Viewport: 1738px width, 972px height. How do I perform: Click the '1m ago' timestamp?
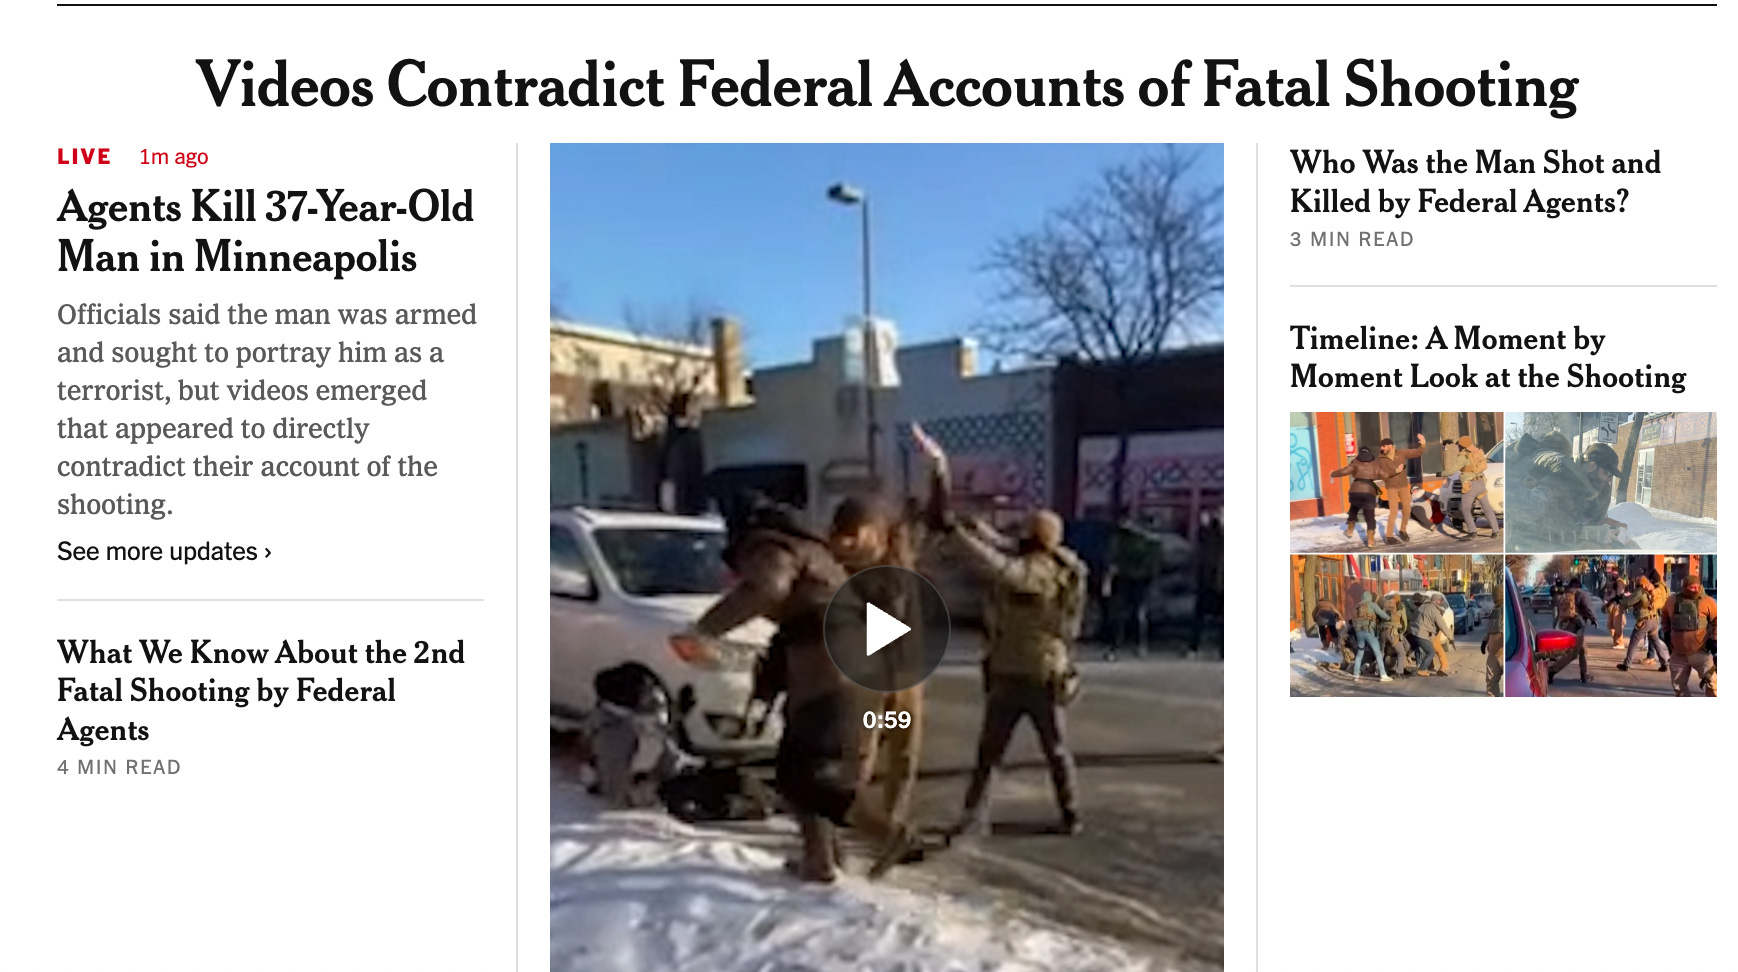click(174, 157)
